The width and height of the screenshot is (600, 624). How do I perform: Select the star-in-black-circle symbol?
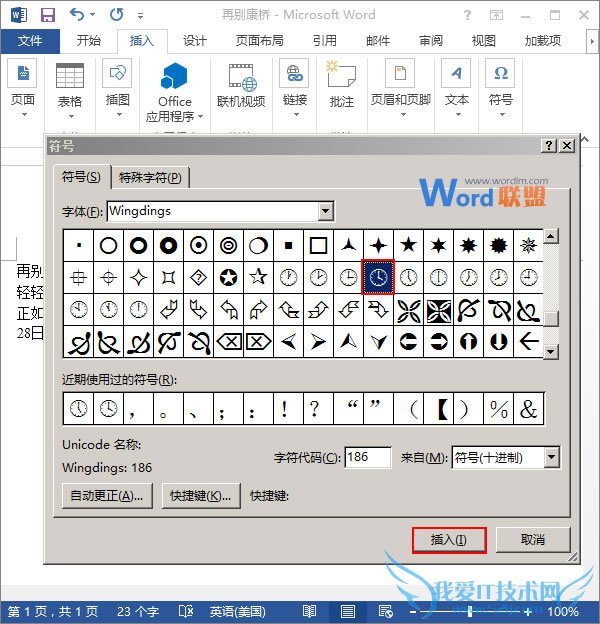[x=228, y=277]
